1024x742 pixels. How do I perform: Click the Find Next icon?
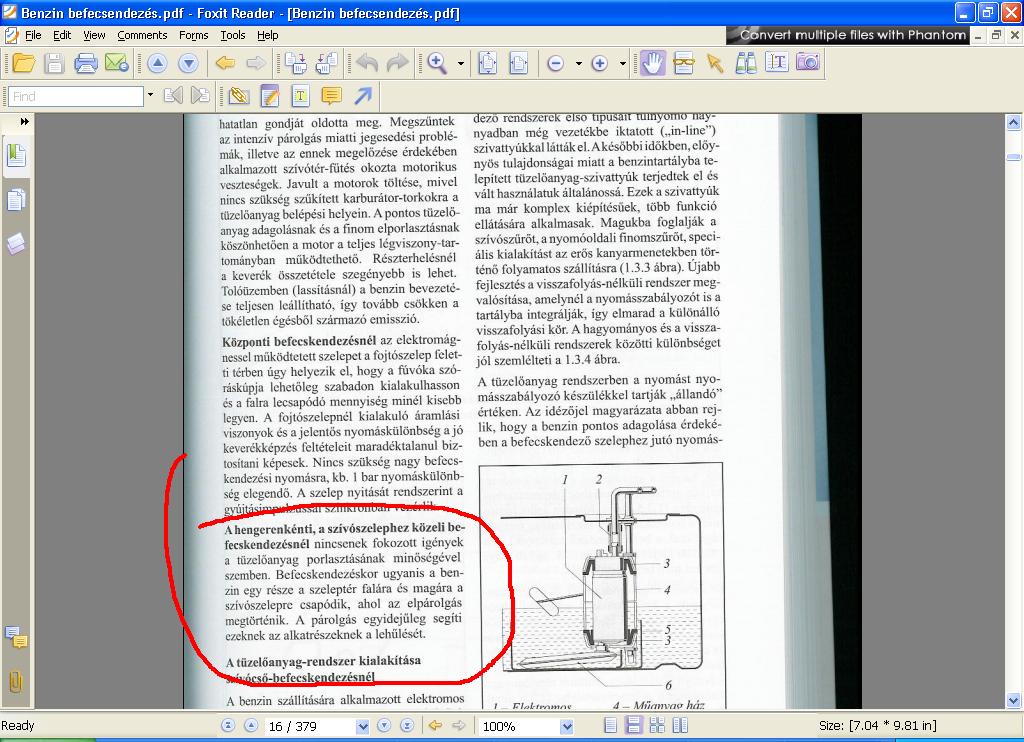click(200, 96)
